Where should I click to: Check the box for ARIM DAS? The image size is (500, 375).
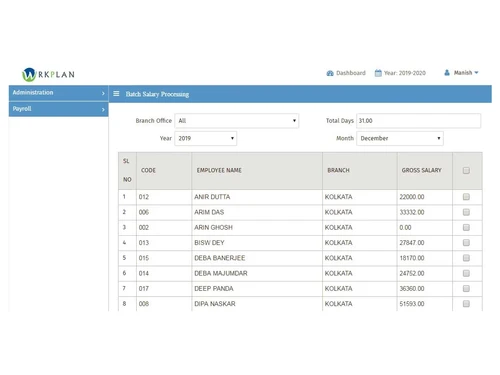point(466,212)
